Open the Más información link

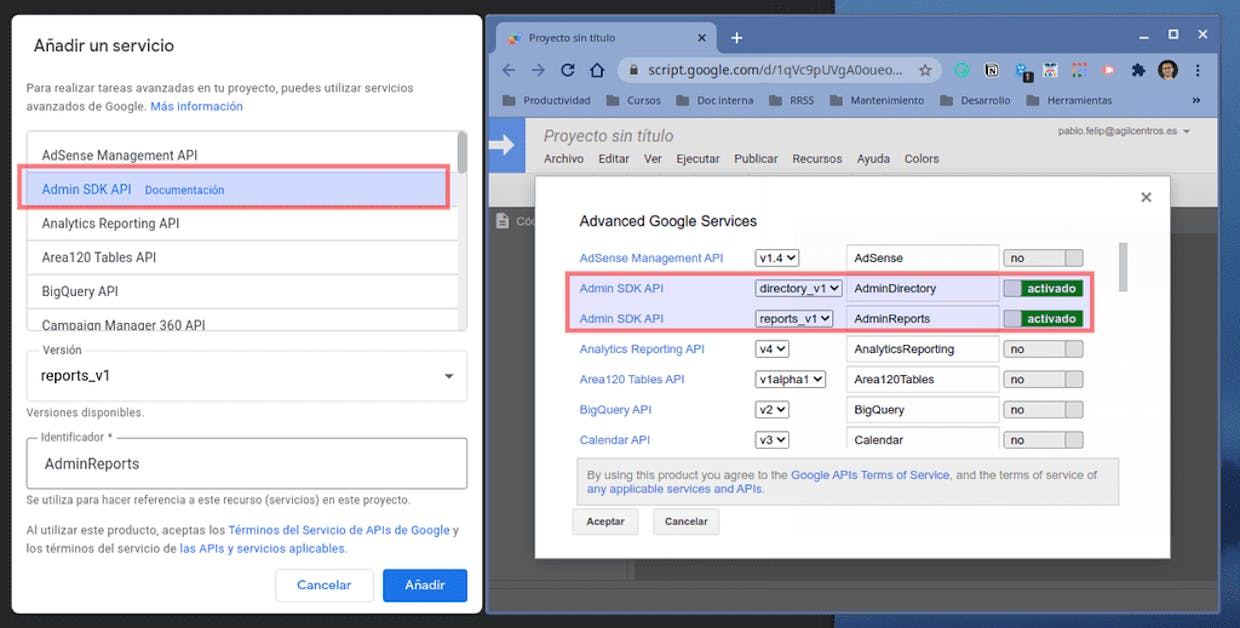[197, 106]
